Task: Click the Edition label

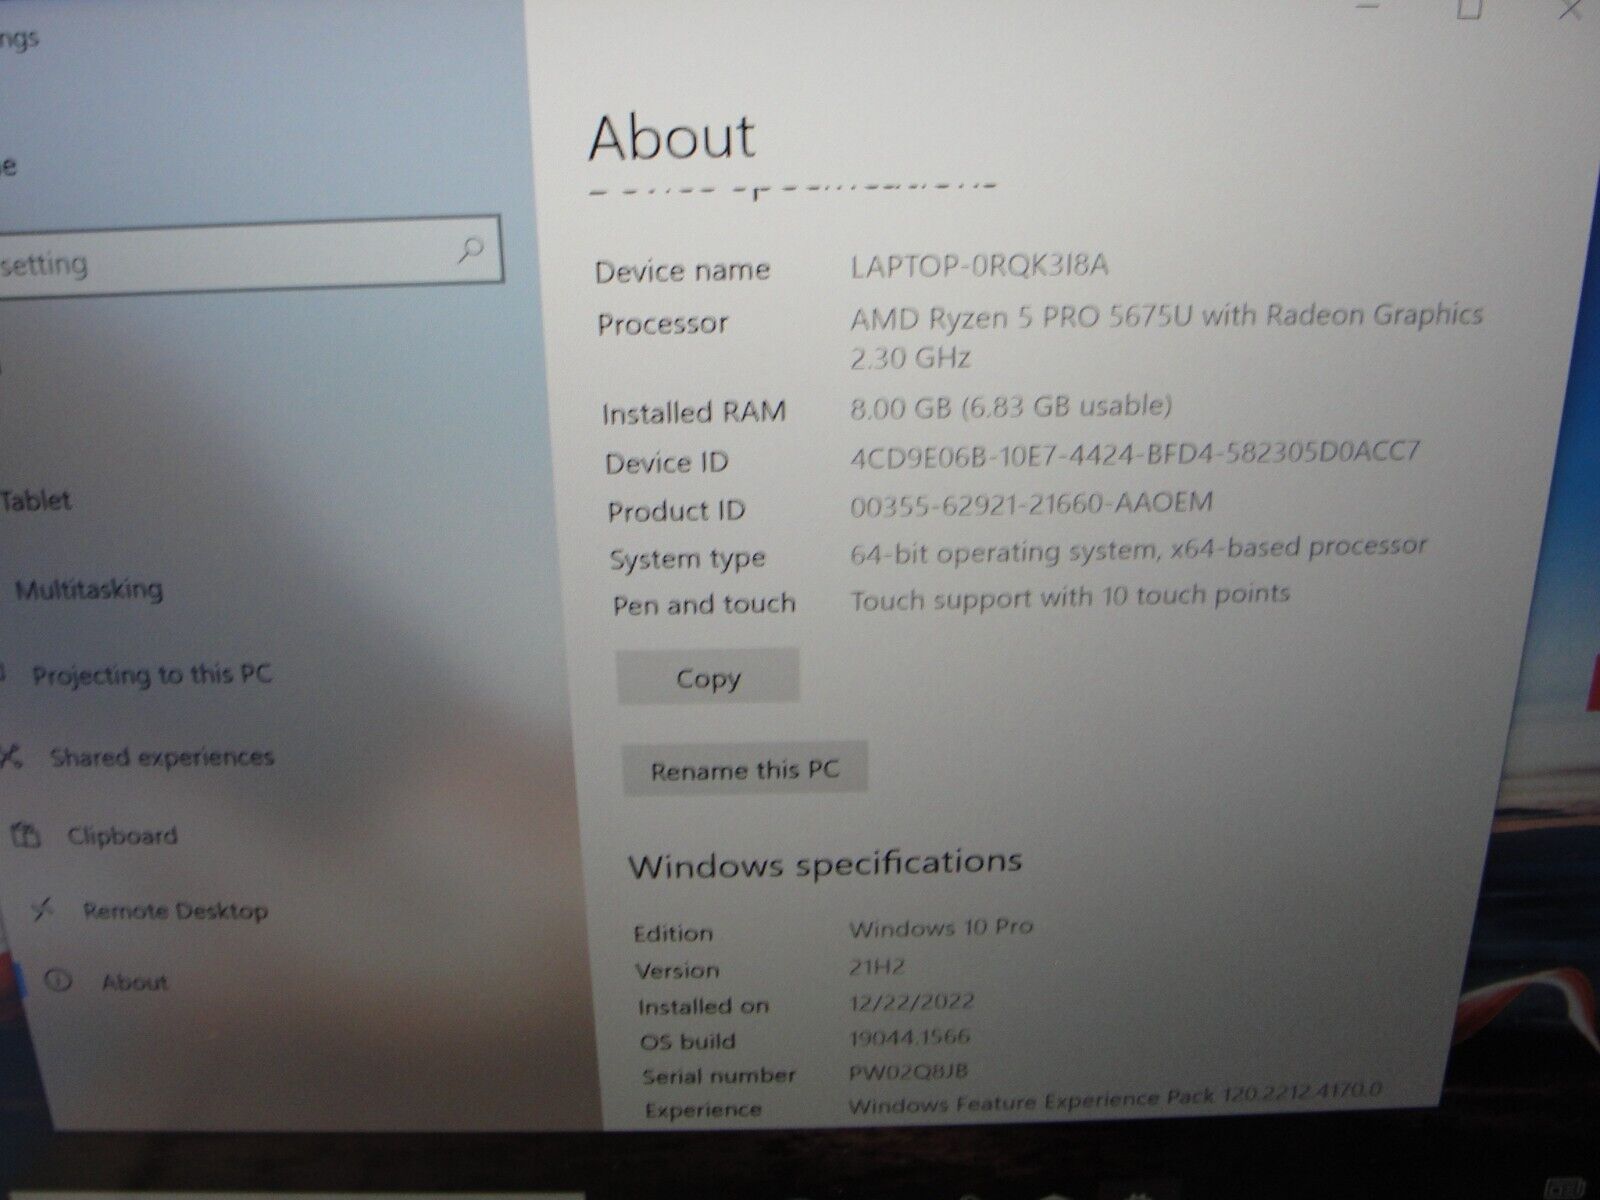Action: (x=673, y=933)
